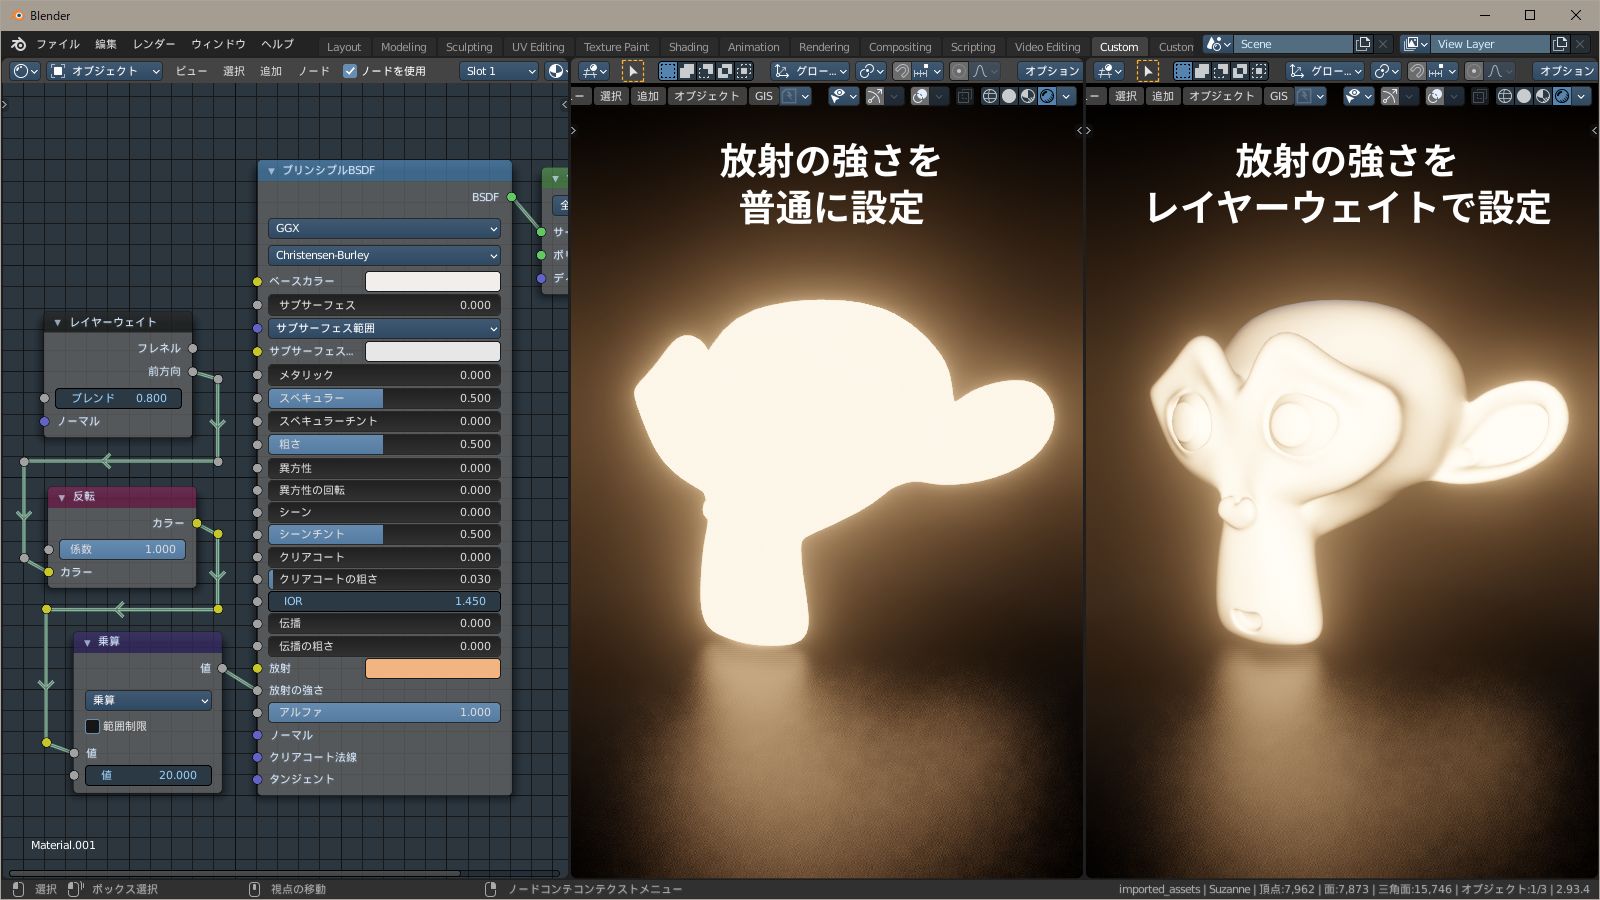
Task: Switch to the Compositing workspace tab
Action: tap(899, 47)
